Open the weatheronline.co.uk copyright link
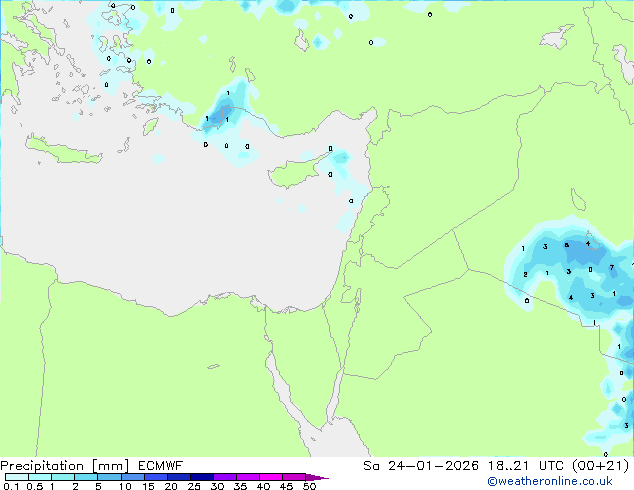The image size is (634, 490). pos(550,481)
